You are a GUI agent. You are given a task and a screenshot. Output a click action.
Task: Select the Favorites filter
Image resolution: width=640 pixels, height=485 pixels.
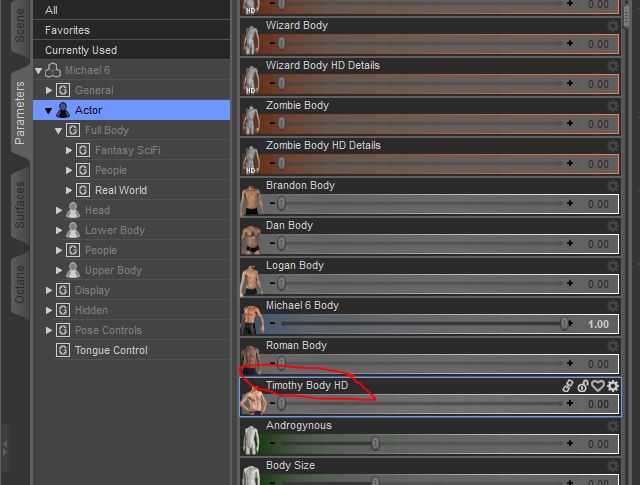(131, 30)
